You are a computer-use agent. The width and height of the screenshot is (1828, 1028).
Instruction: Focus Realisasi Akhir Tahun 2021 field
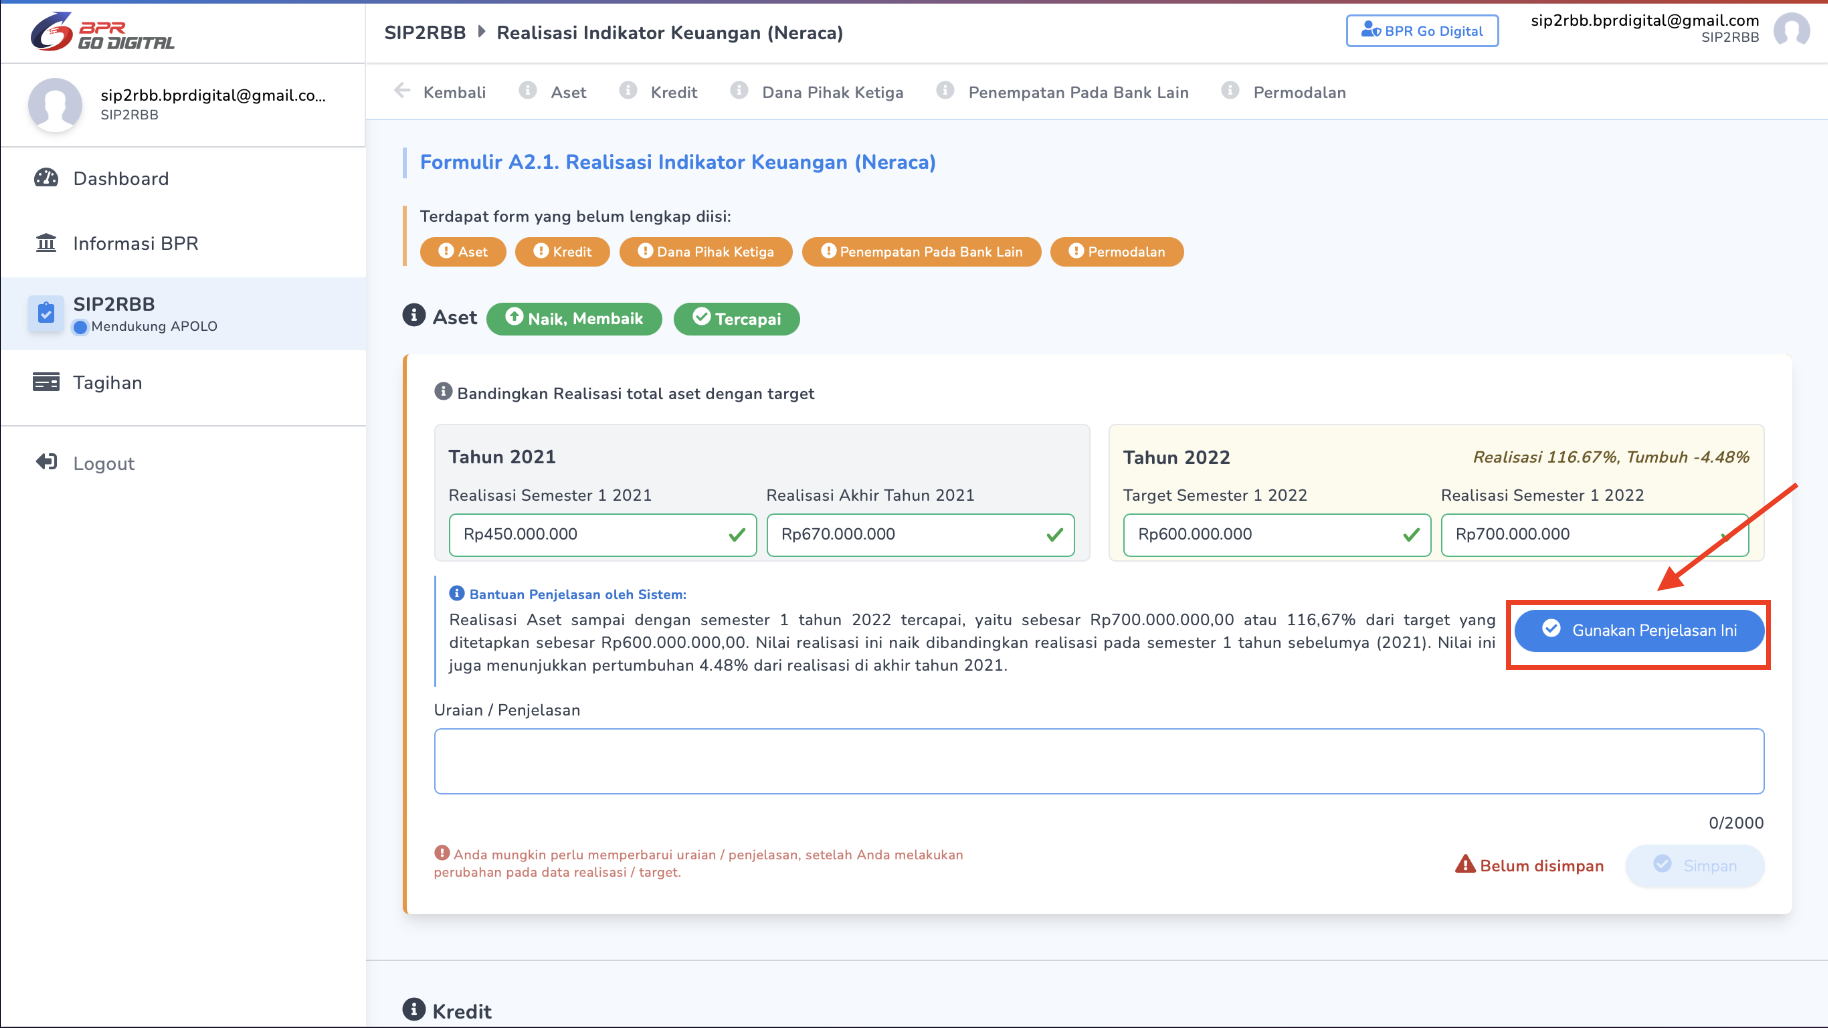[x=920, y=535]
